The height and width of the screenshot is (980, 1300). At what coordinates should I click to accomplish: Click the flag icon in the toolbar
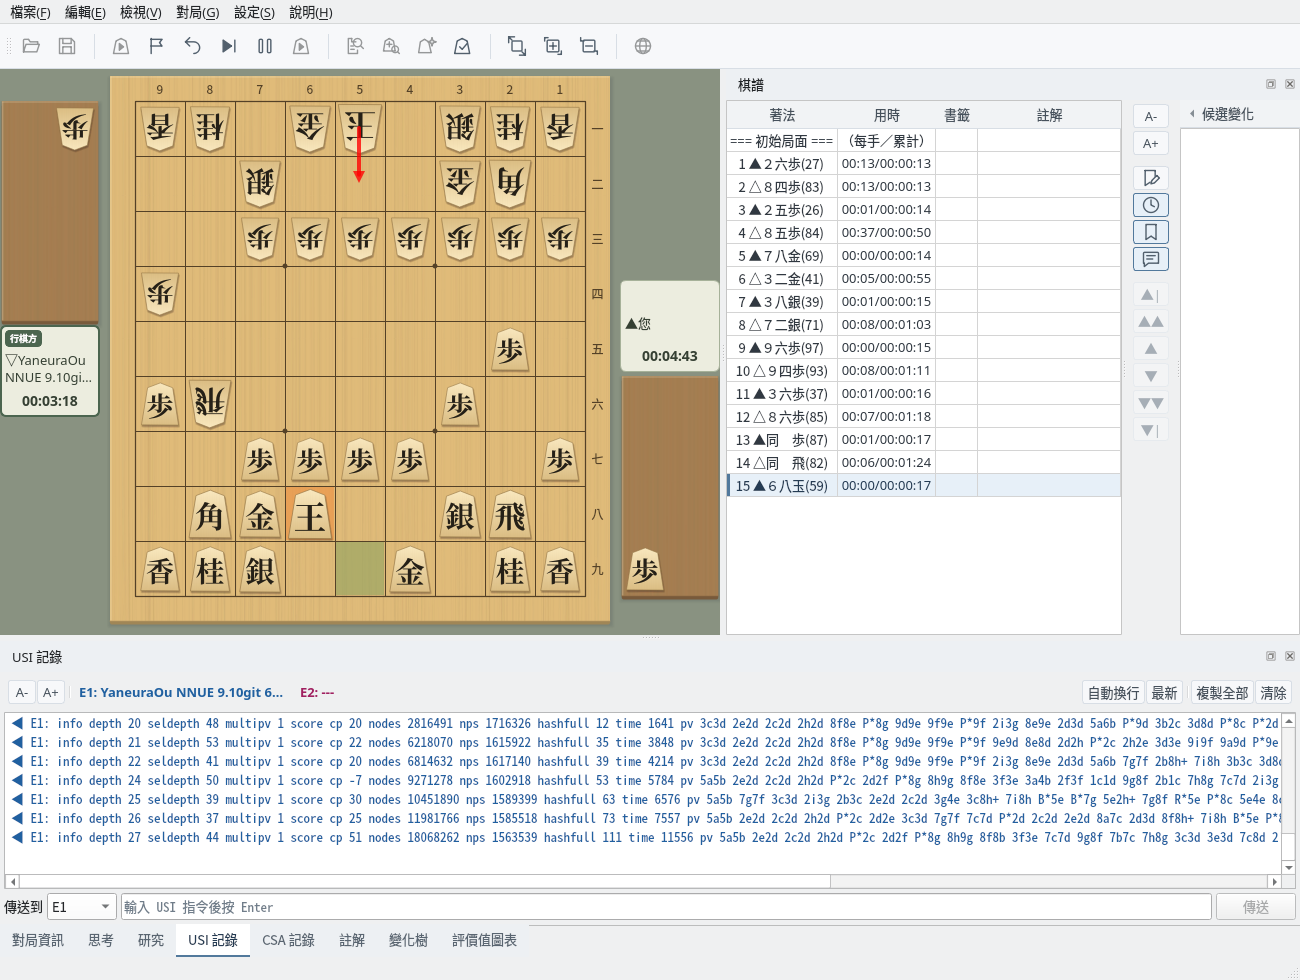pos(156,46)
